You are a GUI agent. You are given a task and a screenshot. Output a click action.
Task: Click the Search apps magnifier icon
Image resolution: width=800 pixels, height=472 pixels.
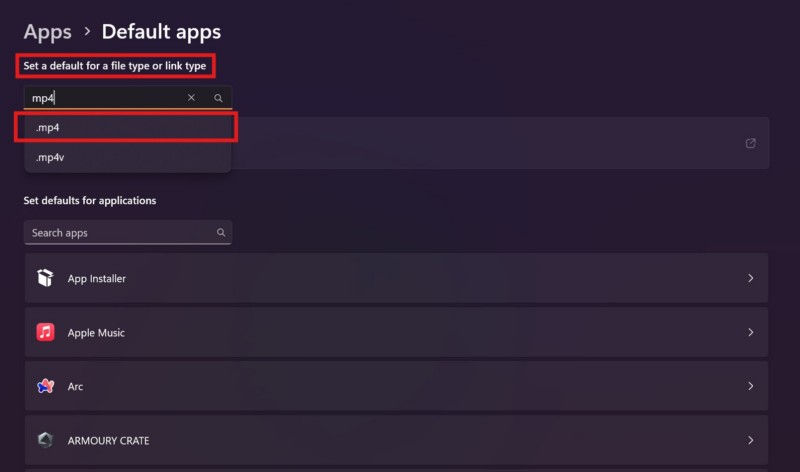[221, 233]
